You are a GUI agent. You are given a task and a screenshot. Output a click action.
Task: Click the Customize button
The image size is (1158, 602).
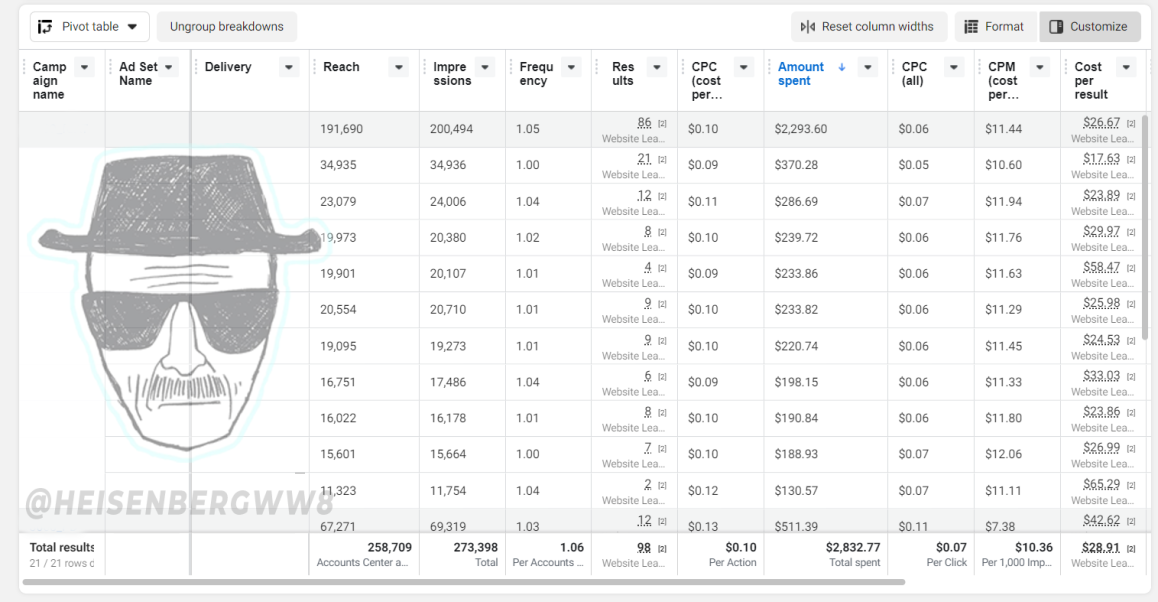(x=1089, y=27)
